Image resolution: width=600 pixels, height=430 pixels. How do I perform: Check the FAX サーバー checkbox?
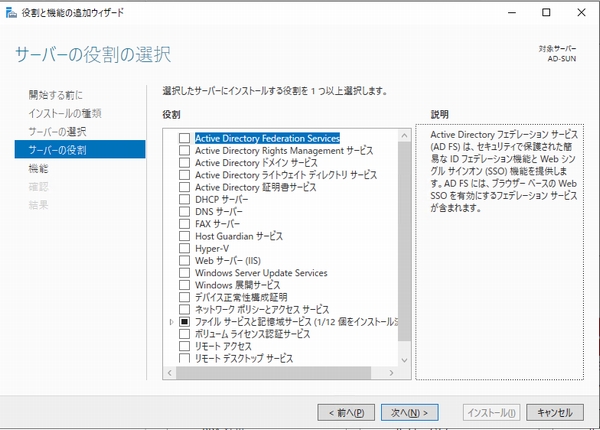click(x=184, y=224)
